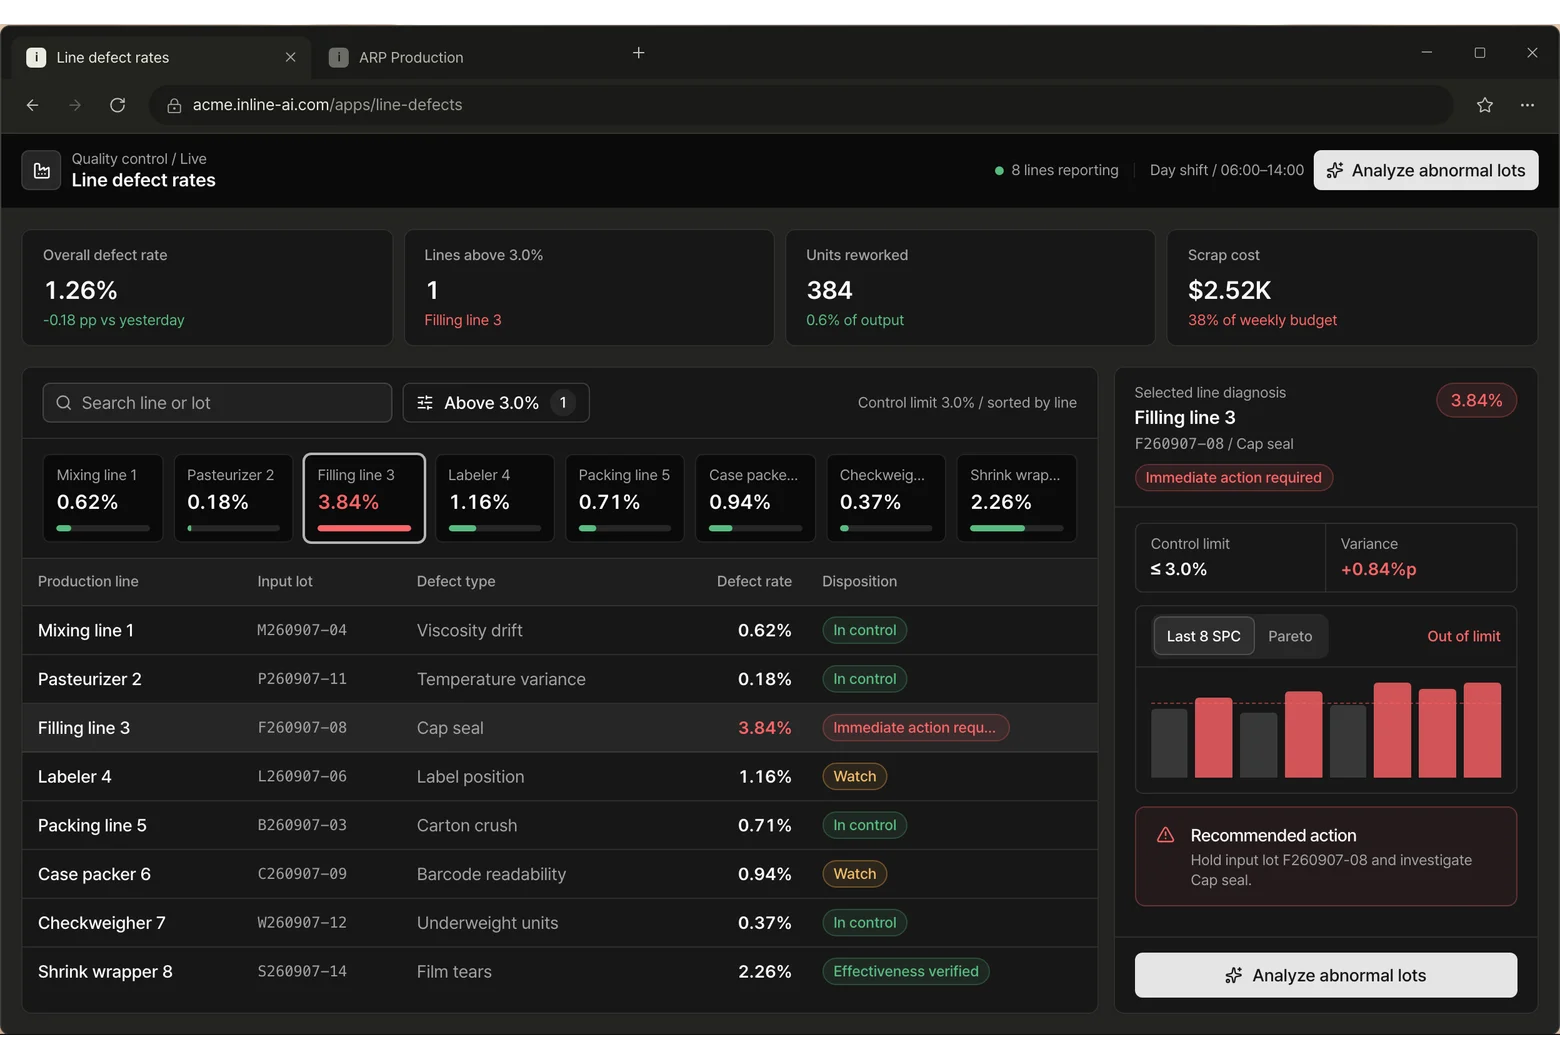
Task: Reload the page with the refresh icon
Action: tap(117, 105)
